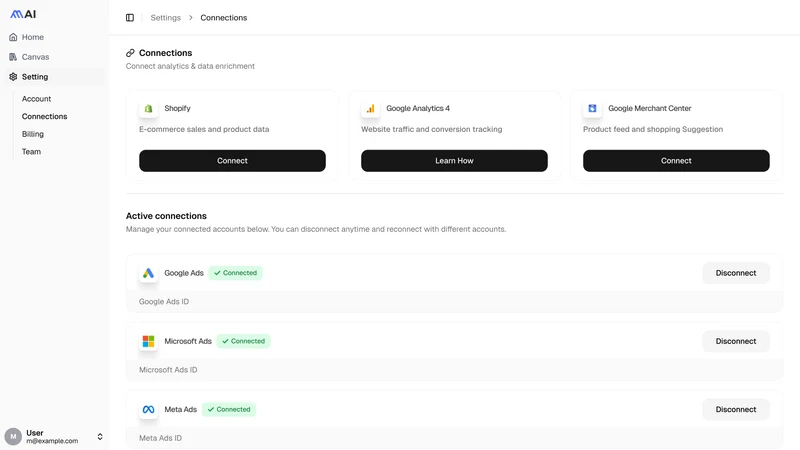Click Learn How for Google Analytics 4
This screenshot has height=450, width=800.
click(x=454, y=161)
